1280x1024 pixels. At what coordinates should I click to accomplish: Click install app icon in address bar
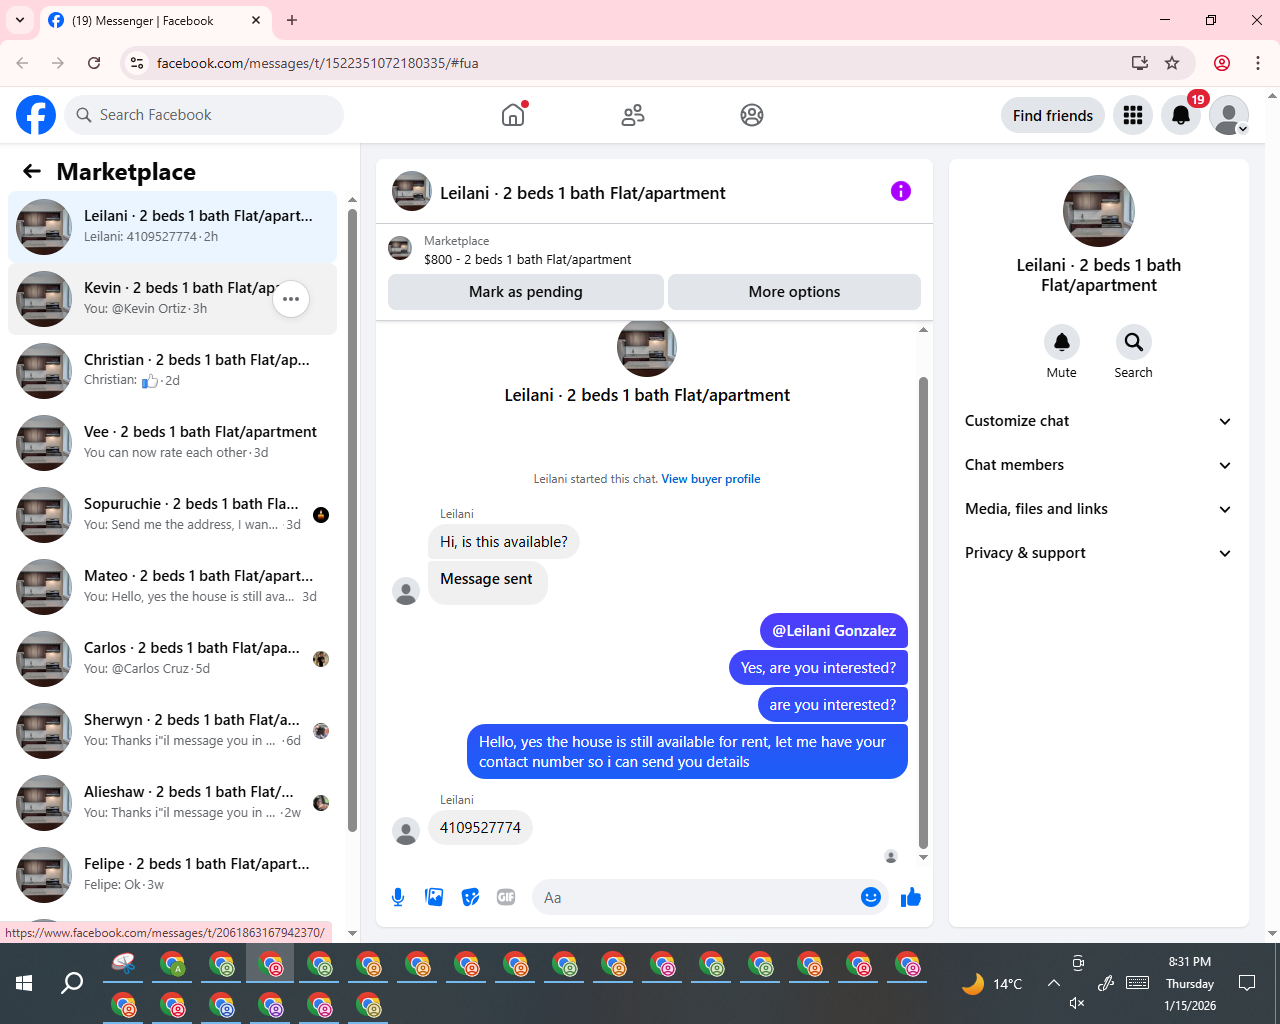tap(1139, 63)
